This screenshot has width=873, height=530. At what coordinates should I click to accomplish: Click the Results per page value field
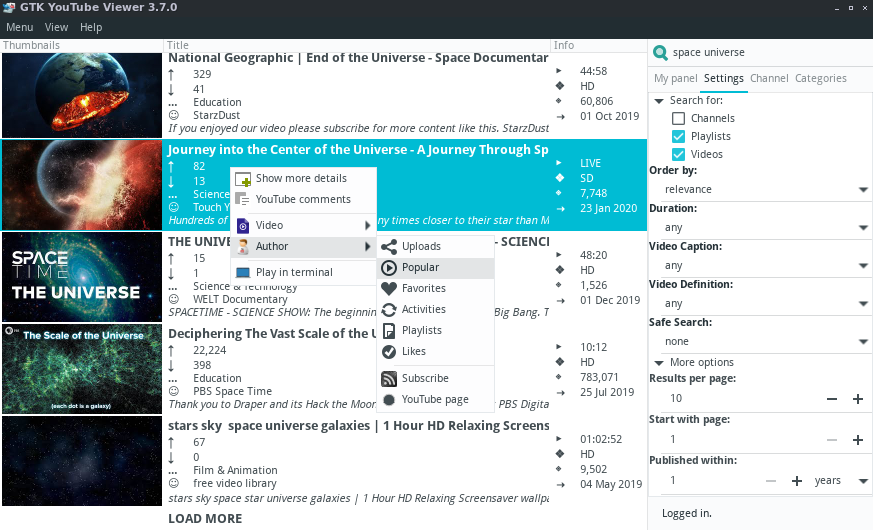pos(743,399)
